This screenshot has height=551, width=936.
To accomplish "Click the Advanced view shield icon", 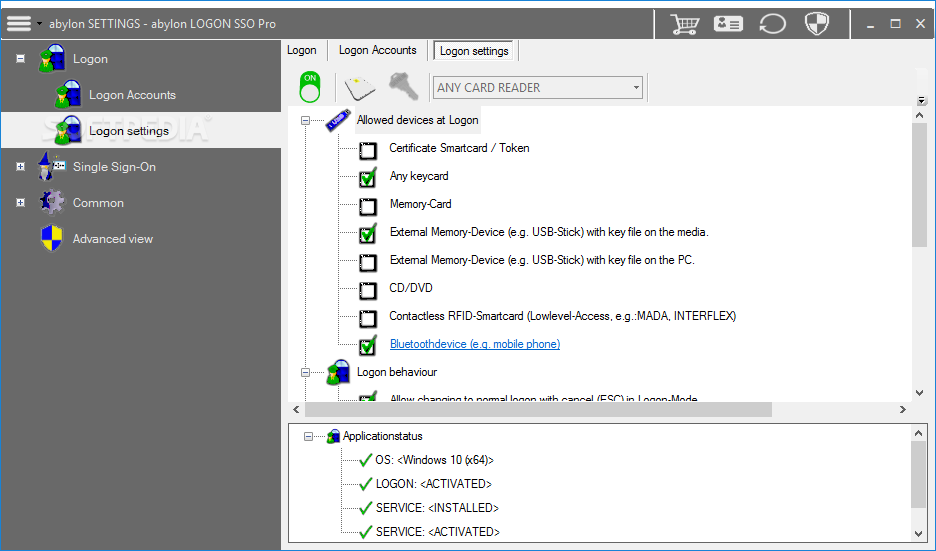I will coord(52,238).
